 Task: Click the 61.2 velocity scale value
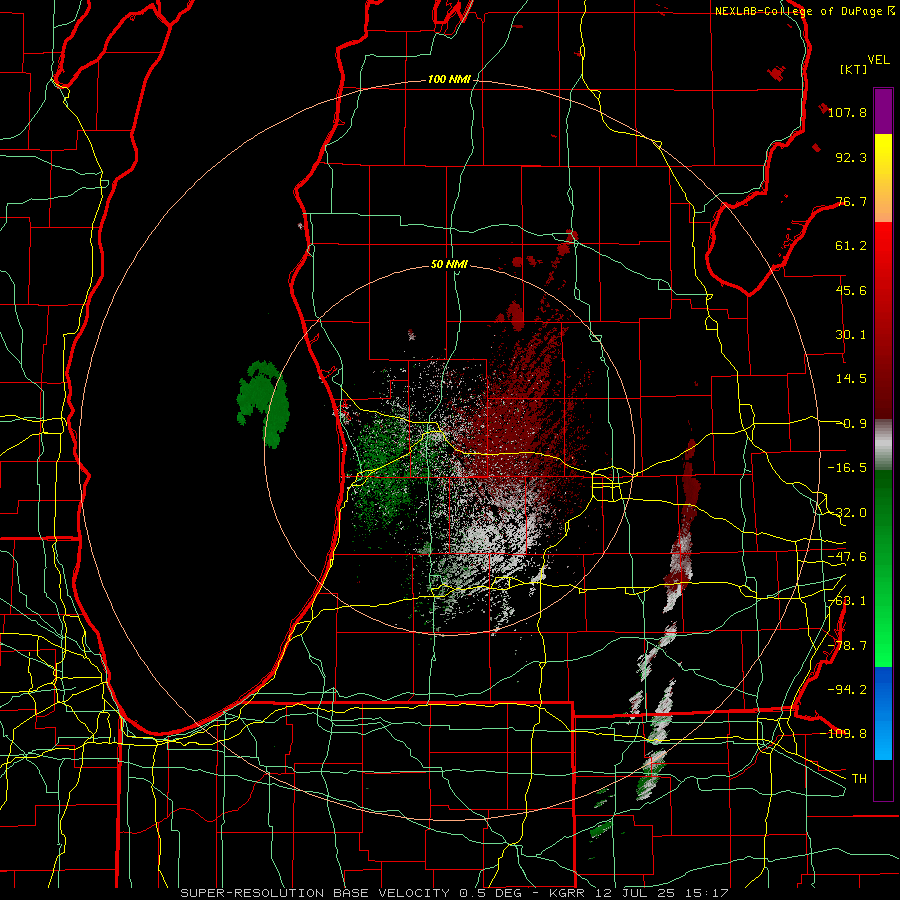pos(851,246)
